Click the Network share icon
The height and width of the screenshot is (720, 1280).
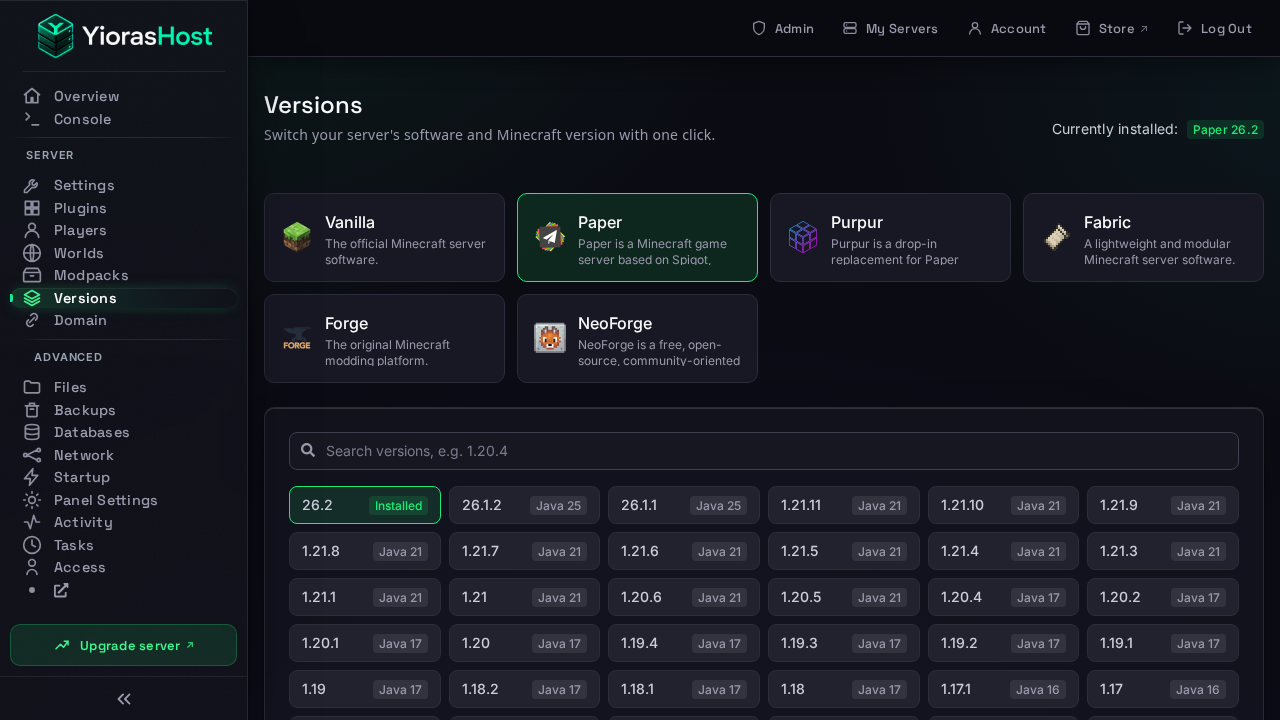[x=32, y=455]
